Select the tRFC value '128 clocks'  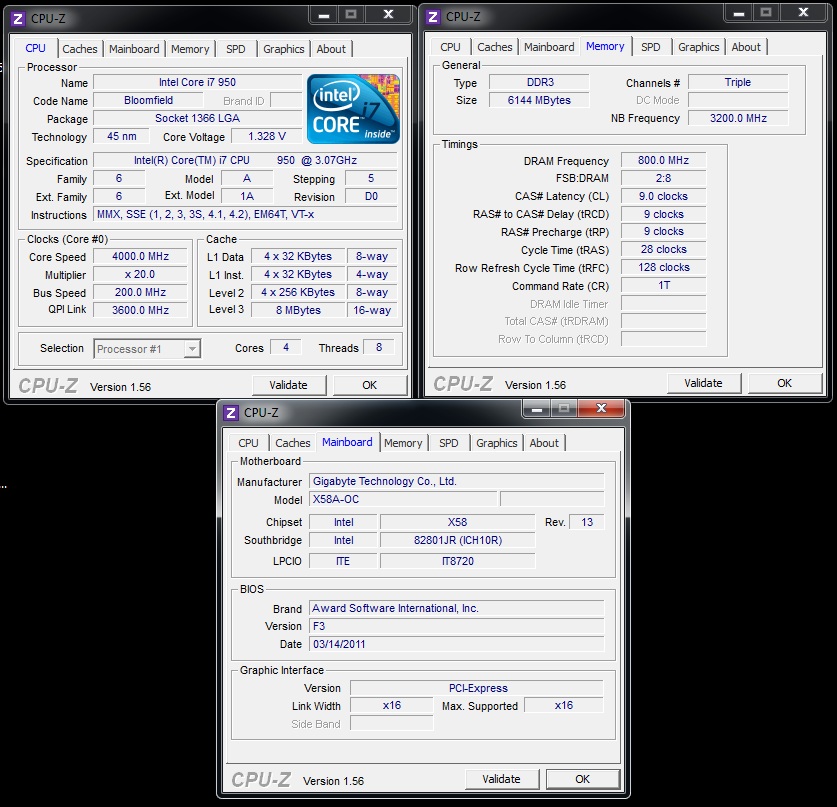pos(664,267)
